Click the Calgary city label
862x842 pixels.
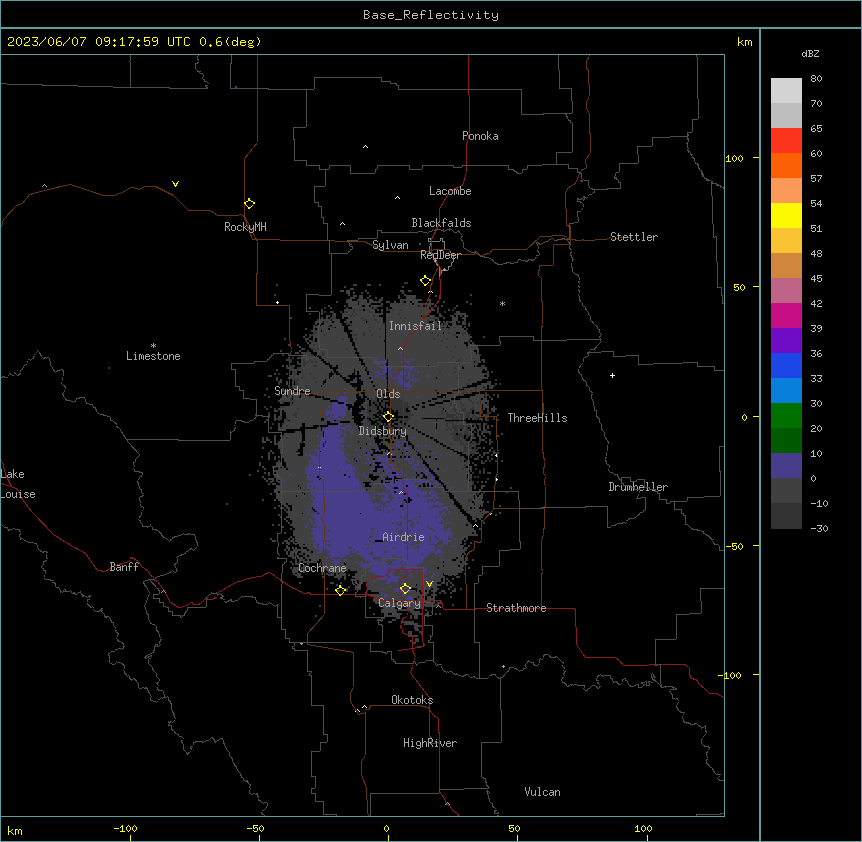click(400, 603)
